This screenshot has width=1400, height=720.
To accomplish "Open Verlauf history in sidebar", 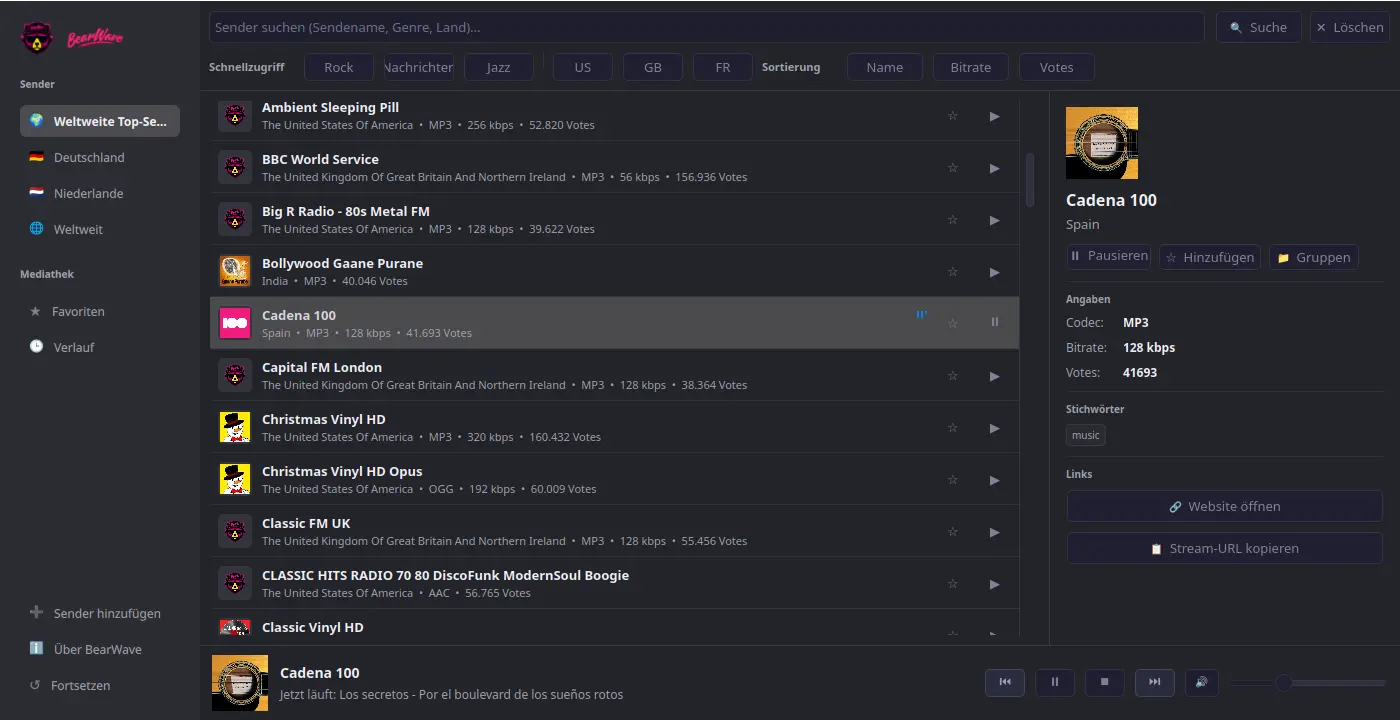I will 100,347.
